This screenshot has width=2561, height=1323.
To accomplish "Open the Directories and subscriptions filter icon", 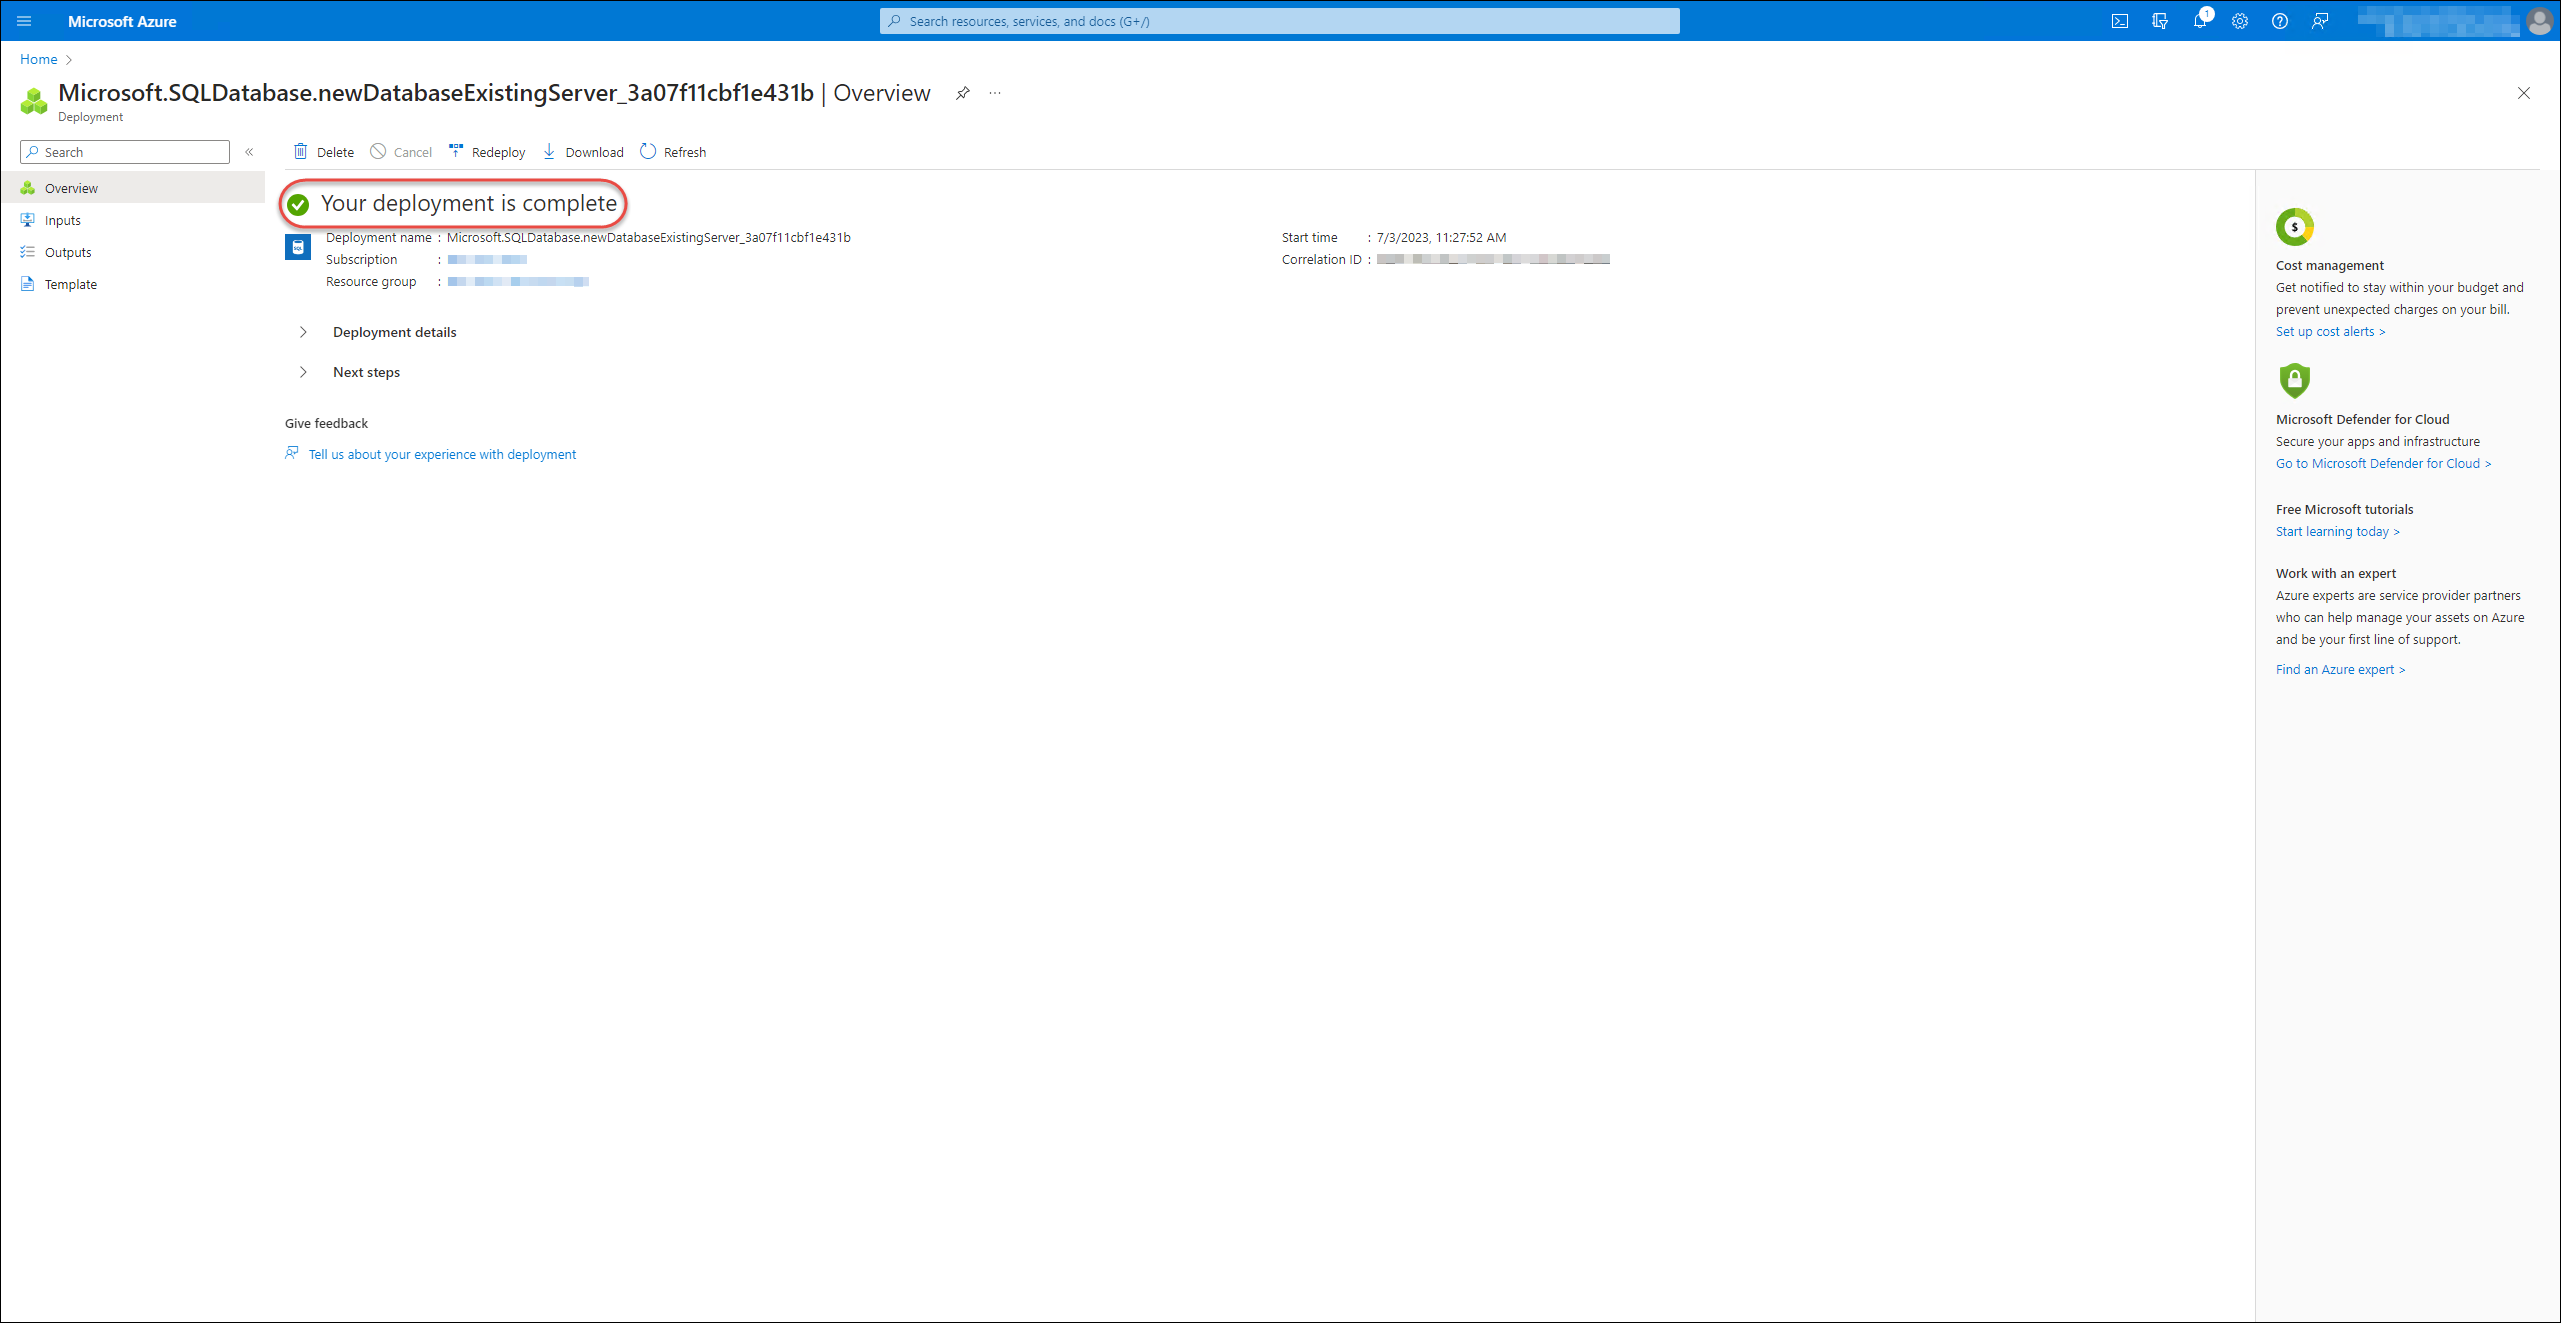I will pyautogui.click(x=2159, y=21).
